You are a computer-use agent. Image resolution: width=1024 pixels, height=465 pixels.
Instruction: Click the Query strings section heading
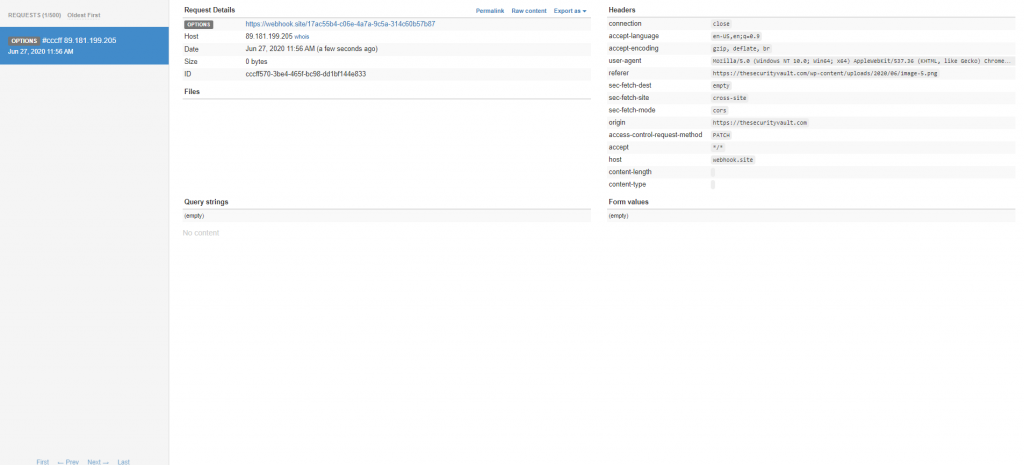tap(206, 202)
